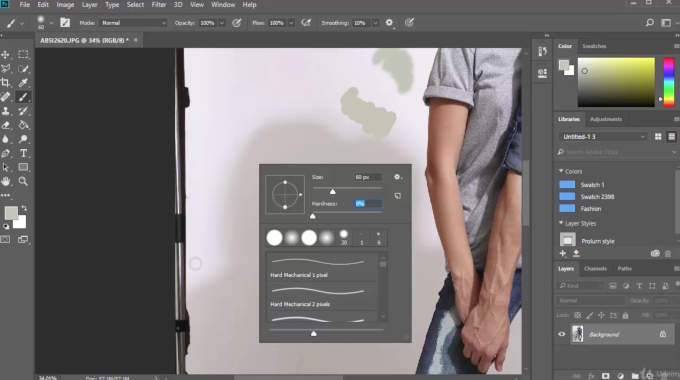The width and height of the screenshot is (680, 380).
Task: Collapse the Layer Styles section
Action: (561, 223)
